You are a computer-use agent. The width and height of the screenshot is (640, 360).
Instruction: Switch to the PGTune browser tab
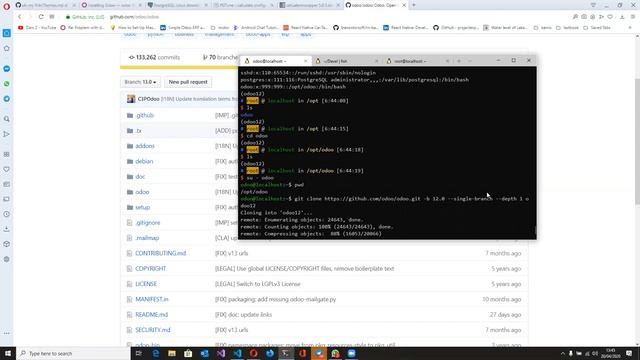[244, 5]
